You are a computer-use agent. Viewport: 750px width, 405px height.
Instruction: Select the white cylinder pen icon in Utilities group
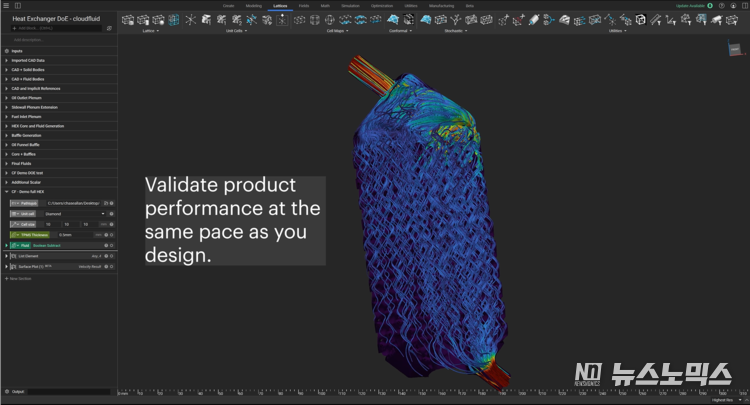[534, 20]
